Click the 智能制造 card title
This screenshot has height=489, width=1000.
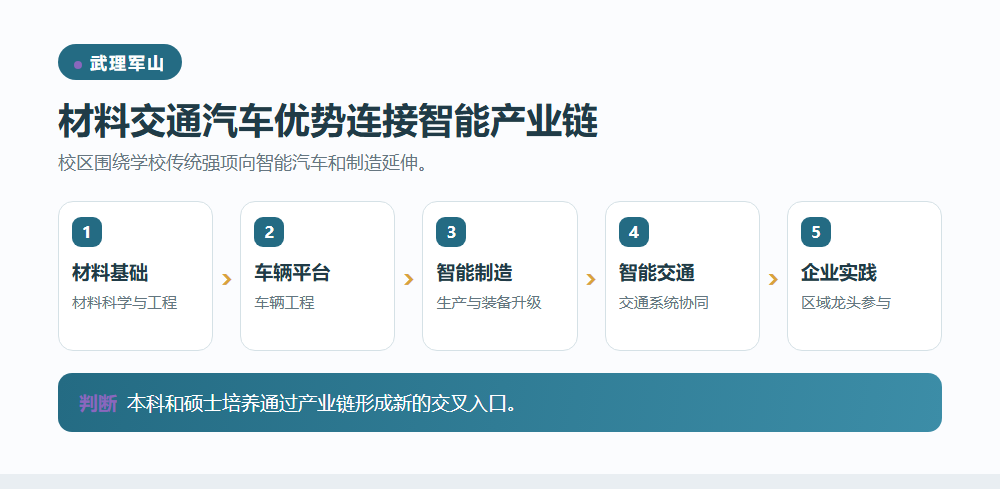point(474,273)
